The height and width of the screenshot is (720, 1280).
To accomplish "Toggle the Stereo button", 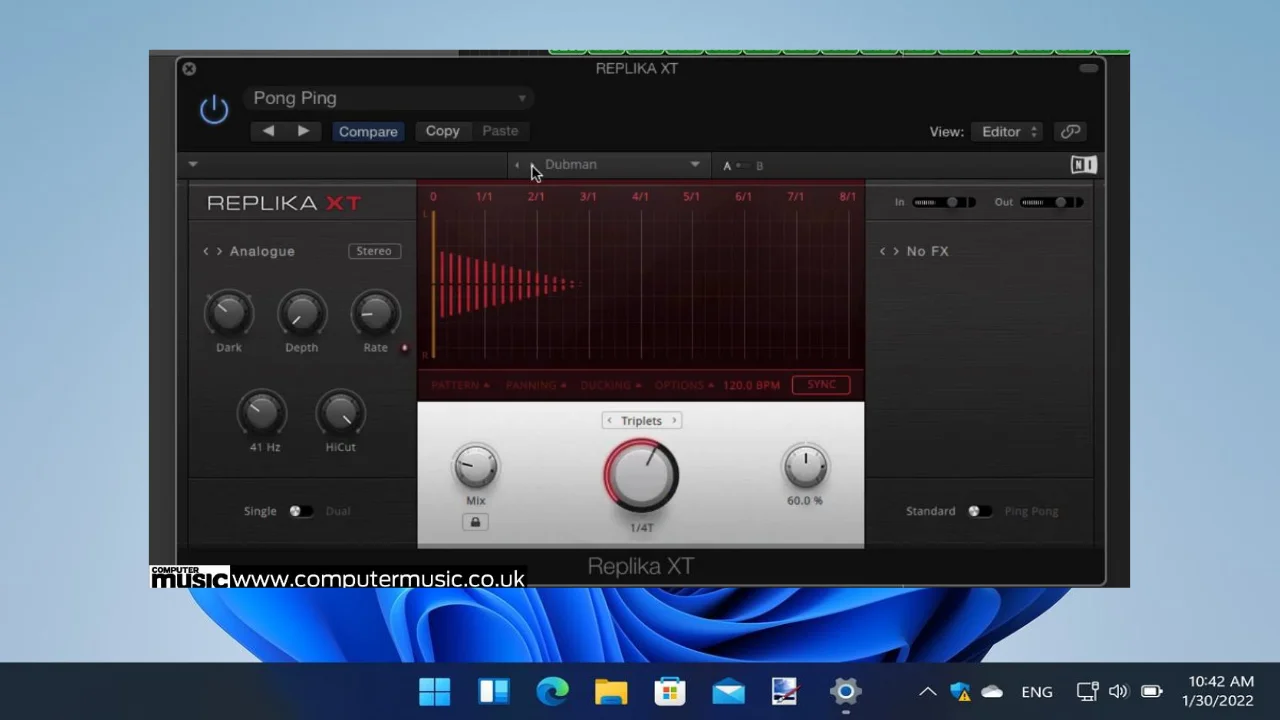I will click(x=374, y=251).
